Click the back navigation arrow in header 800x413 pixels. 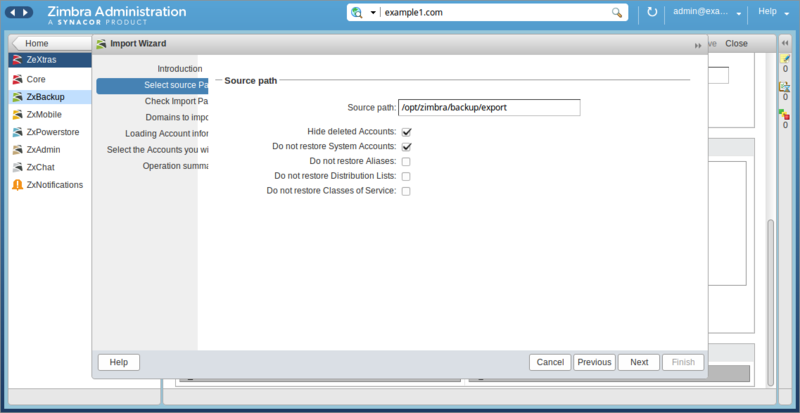click(12, 12)
